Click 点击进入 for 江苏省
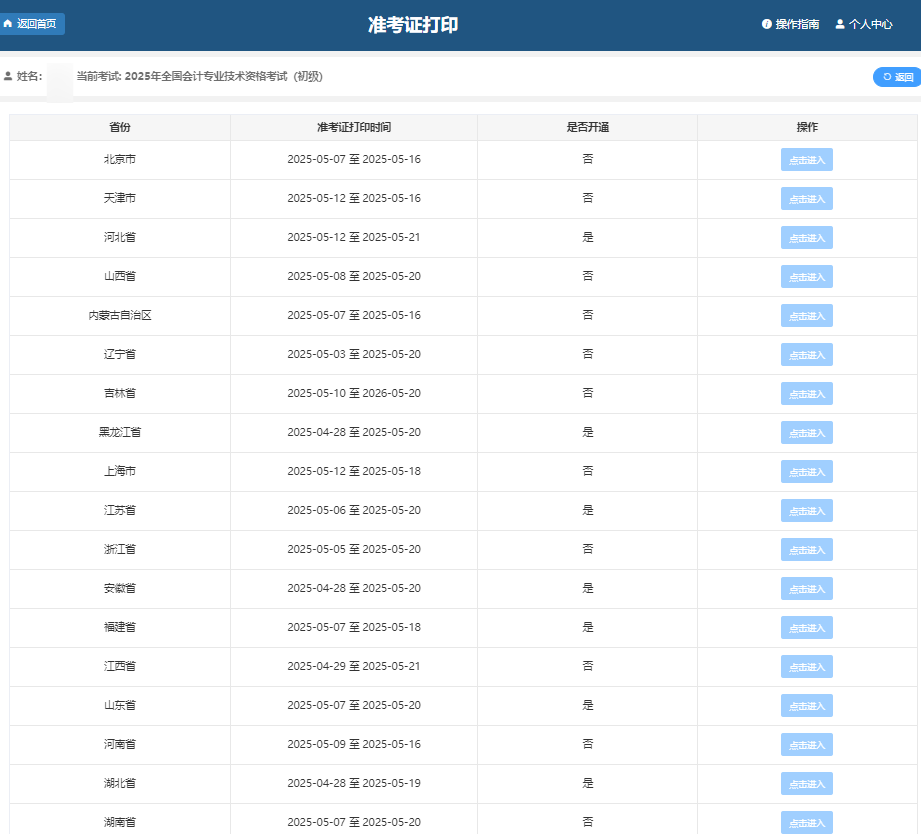Image resolution: width=921 pixels, height=834 pixels. point(806,511)
